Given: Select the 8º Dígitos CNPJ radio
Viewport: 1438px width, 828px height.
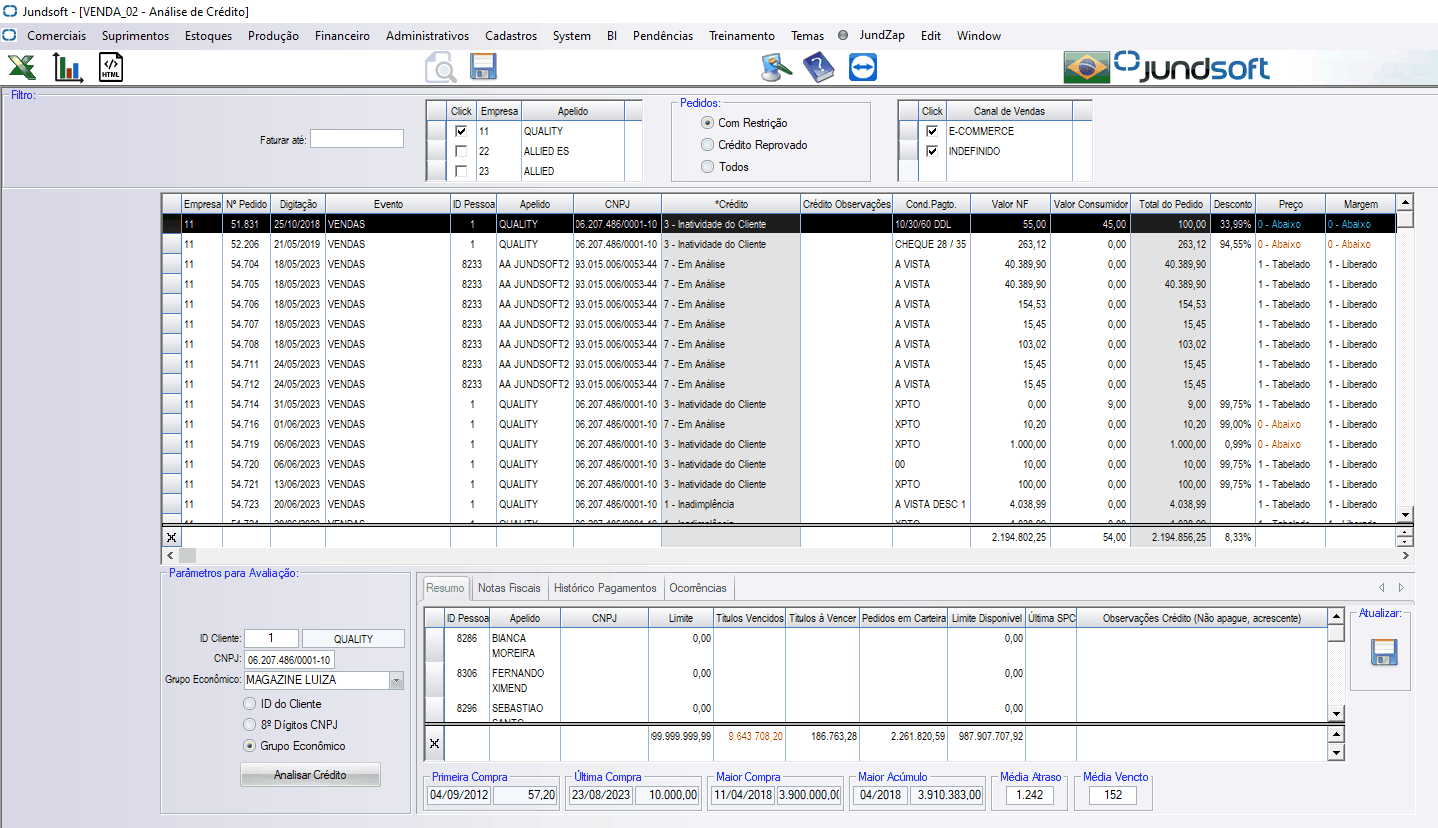Looking at the screenshot, I should coord(250,724).
